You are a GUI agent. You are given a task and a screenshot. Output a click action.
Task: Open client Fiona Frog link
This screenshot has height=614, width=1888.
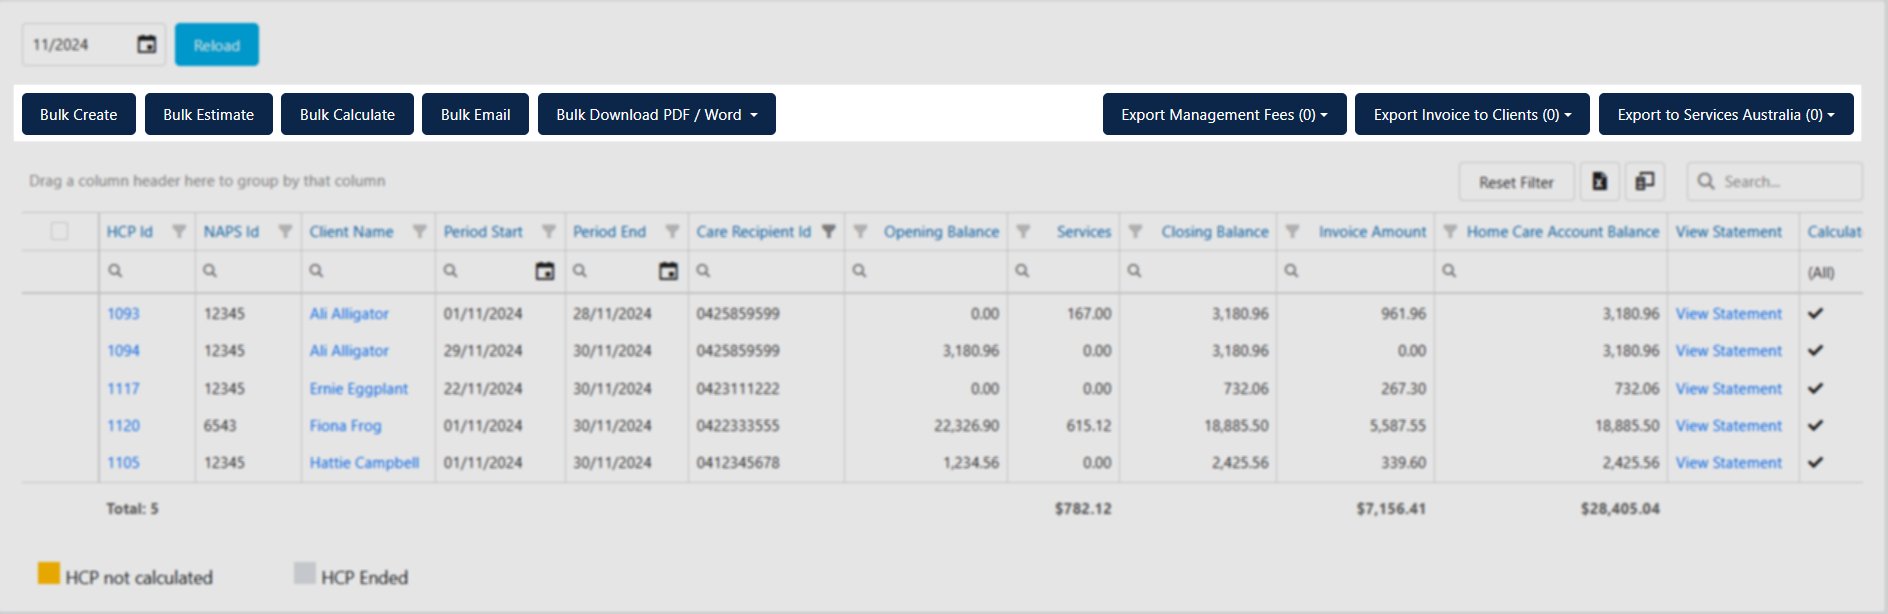coord(345,425)
